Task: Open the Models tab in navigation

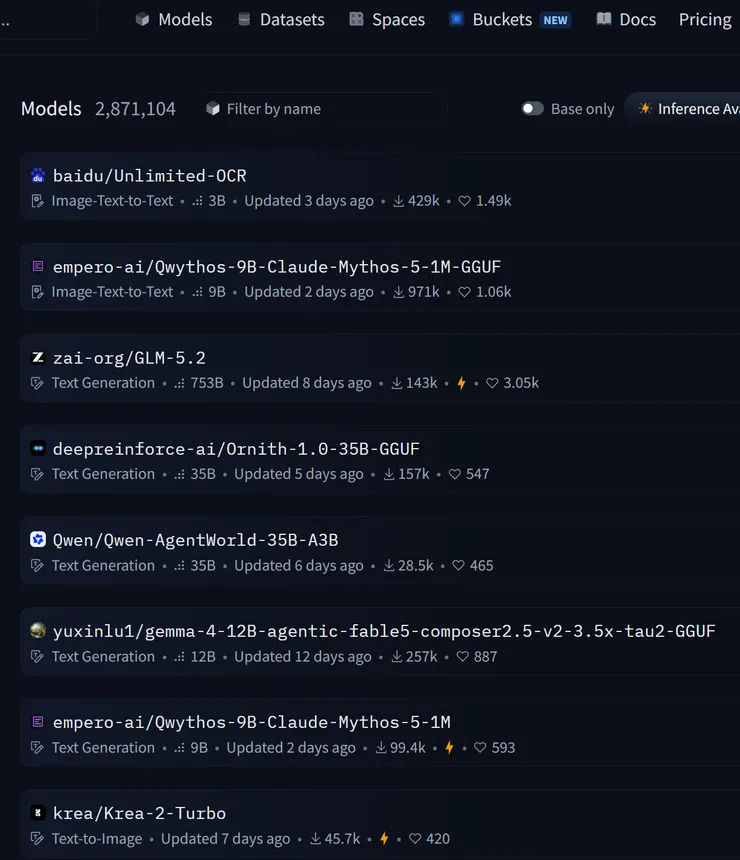Action: (x=174, y=20)
